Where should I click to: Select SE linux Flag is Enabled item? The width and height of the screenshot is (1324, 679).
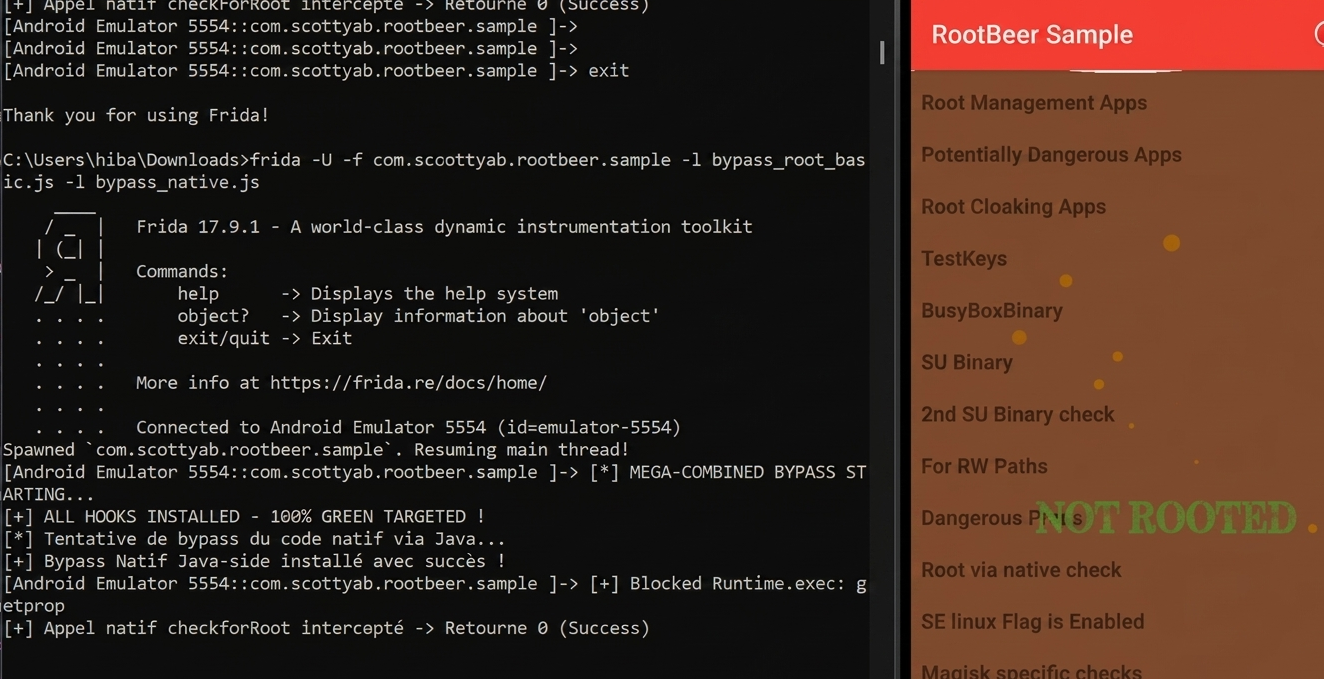pyautogui.click(x=1117, y=622)
